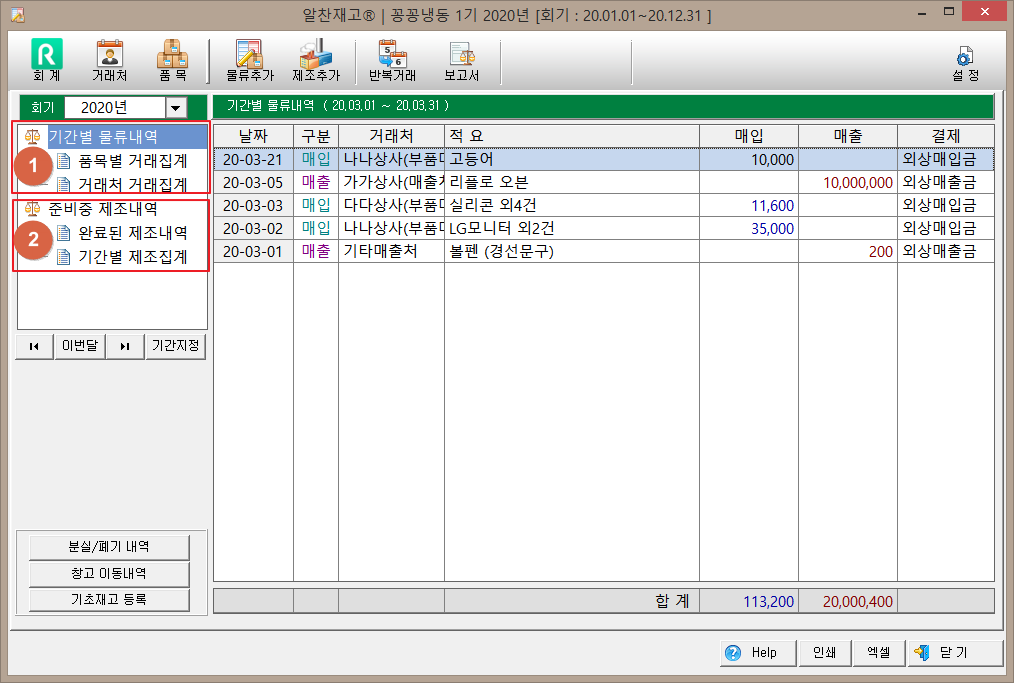This screenshot has width=1014, height=683.
Task: Select 기간별 제조집계 tree item
Action: [133, 257]
